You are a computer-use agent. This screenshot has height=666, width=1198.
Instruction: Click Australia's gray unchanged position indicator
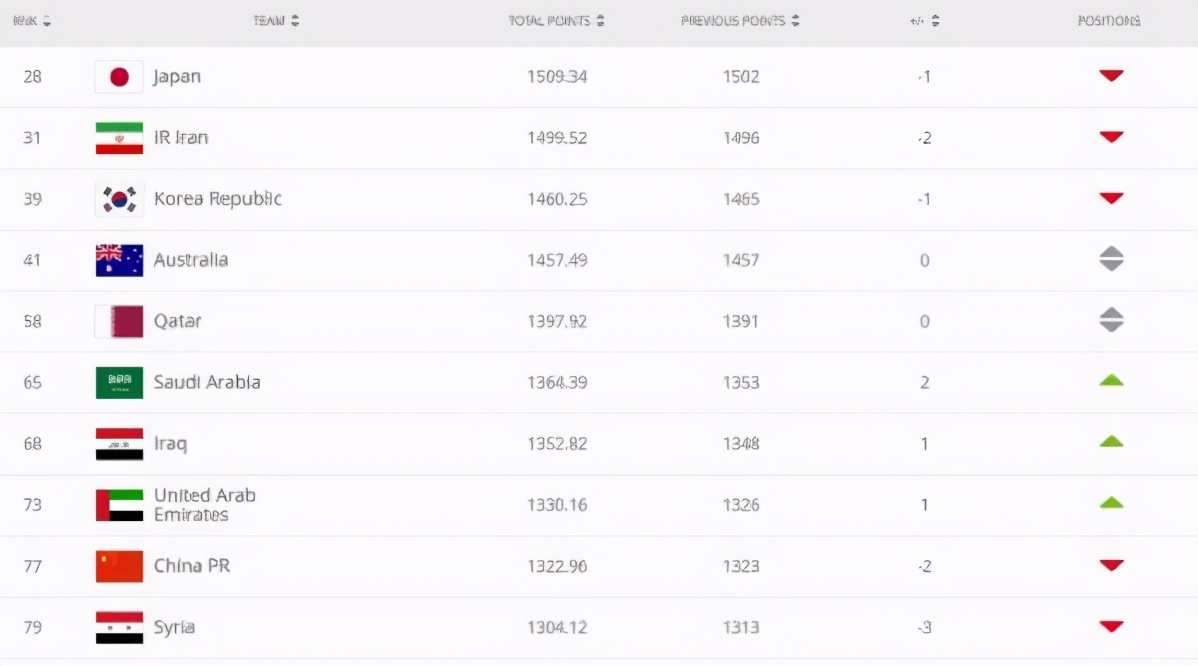click(1111, 260)
